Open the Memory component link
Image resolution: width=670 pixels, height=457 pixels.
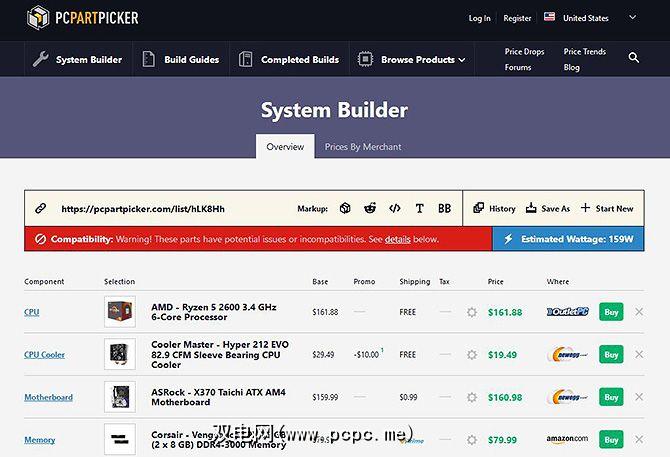pos(40,440)
